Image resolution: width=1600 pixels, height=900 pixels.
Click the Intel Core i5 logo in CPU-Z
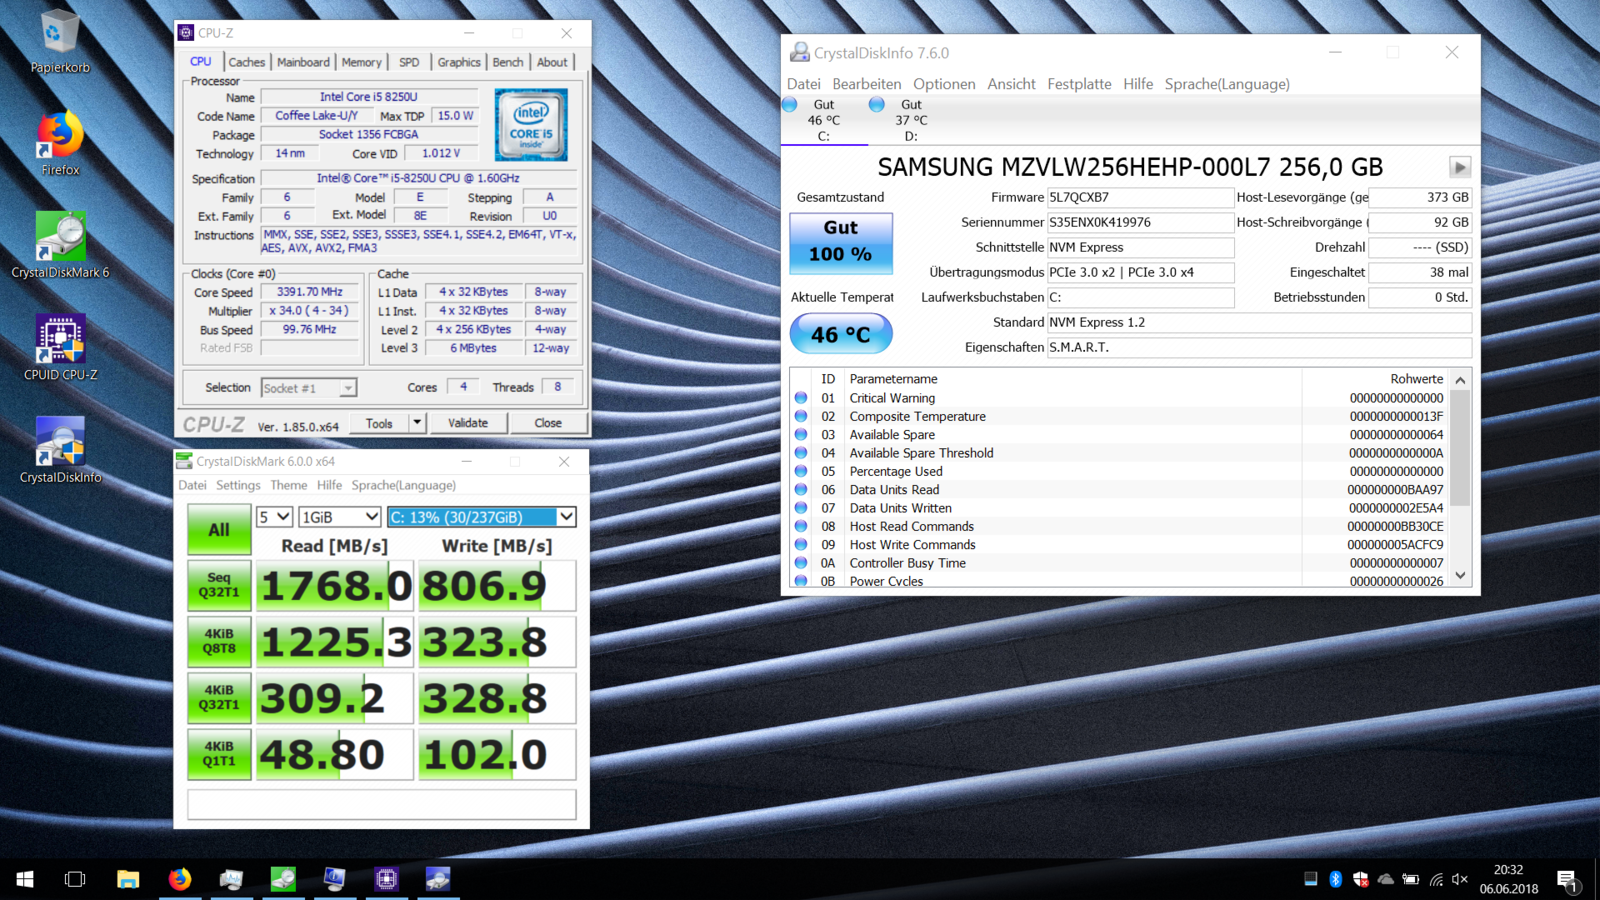[531, 125]
